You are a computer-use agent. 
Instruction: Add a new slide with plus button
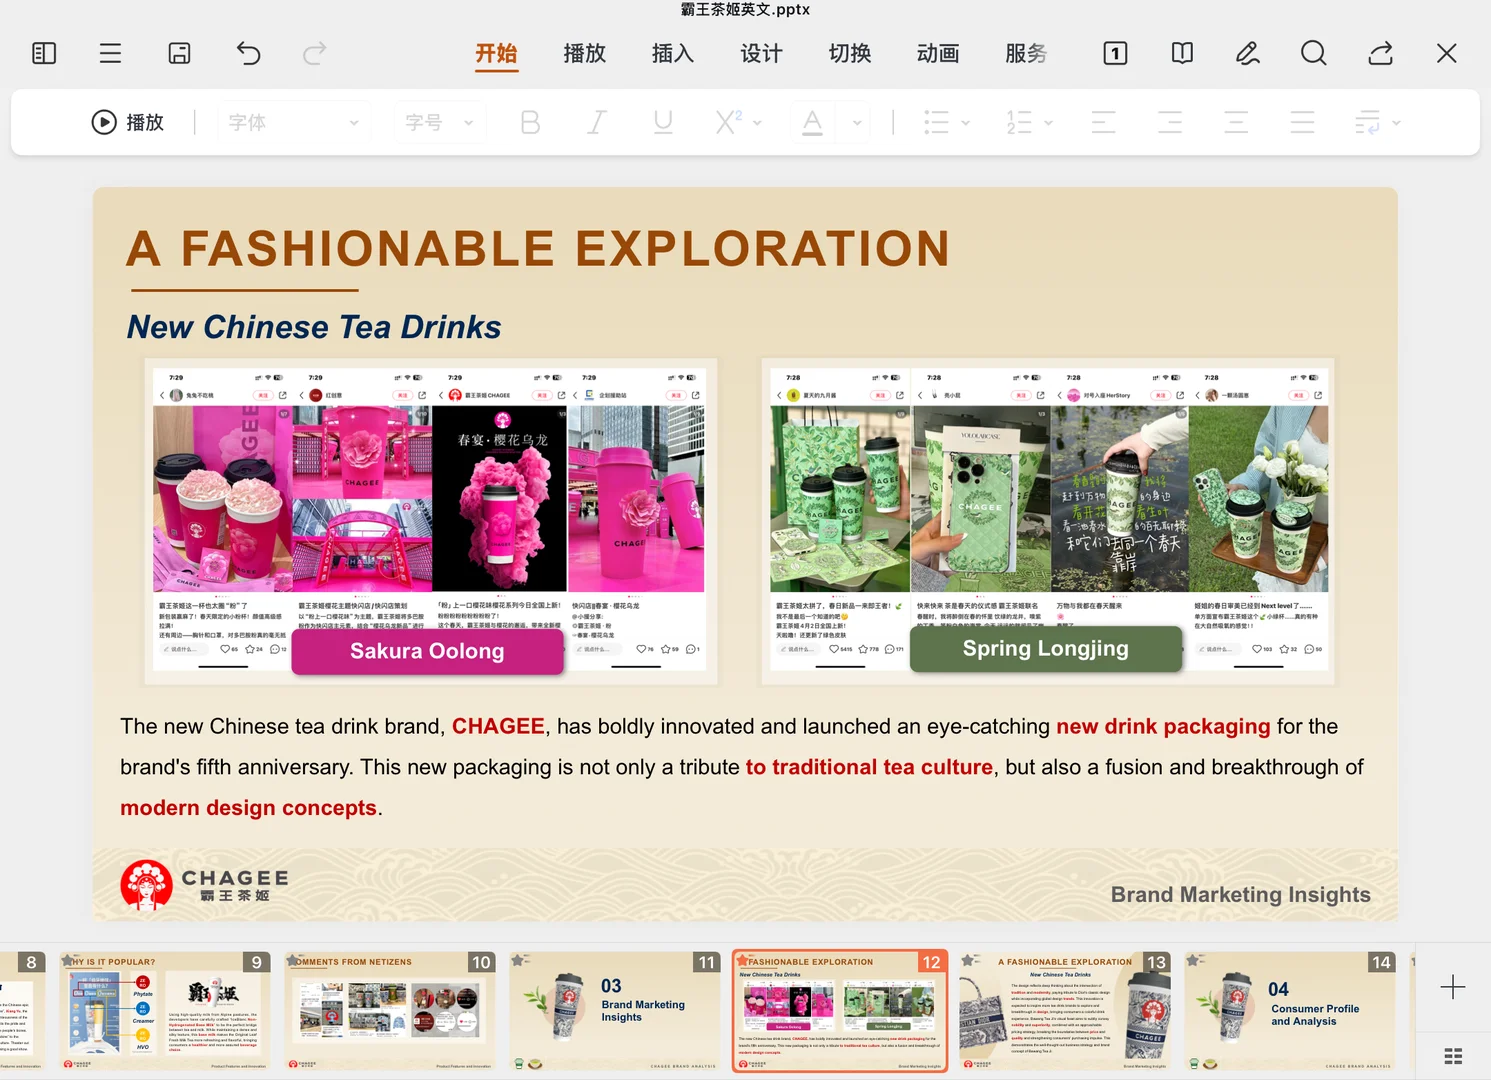(x=1453, y=988)
